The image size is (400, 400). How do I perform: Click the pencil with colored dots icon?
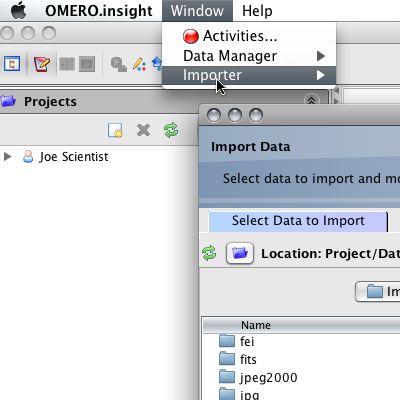(x=139, y=64)
